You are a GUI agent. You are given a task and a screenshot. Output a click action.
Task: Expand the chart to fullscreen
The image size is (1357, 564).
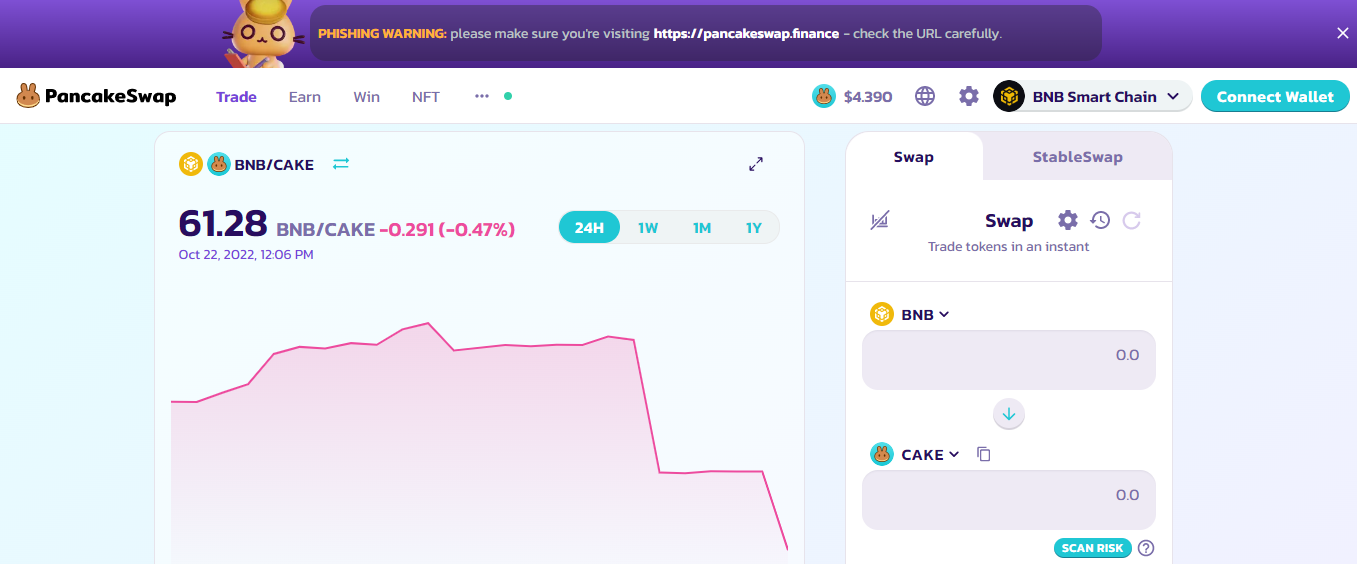(756, 164)
